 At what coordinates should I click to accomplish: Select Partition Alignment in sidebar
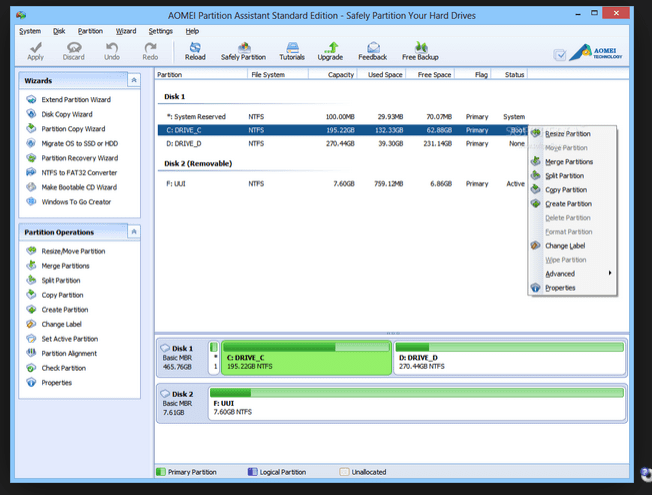[62, 353]
